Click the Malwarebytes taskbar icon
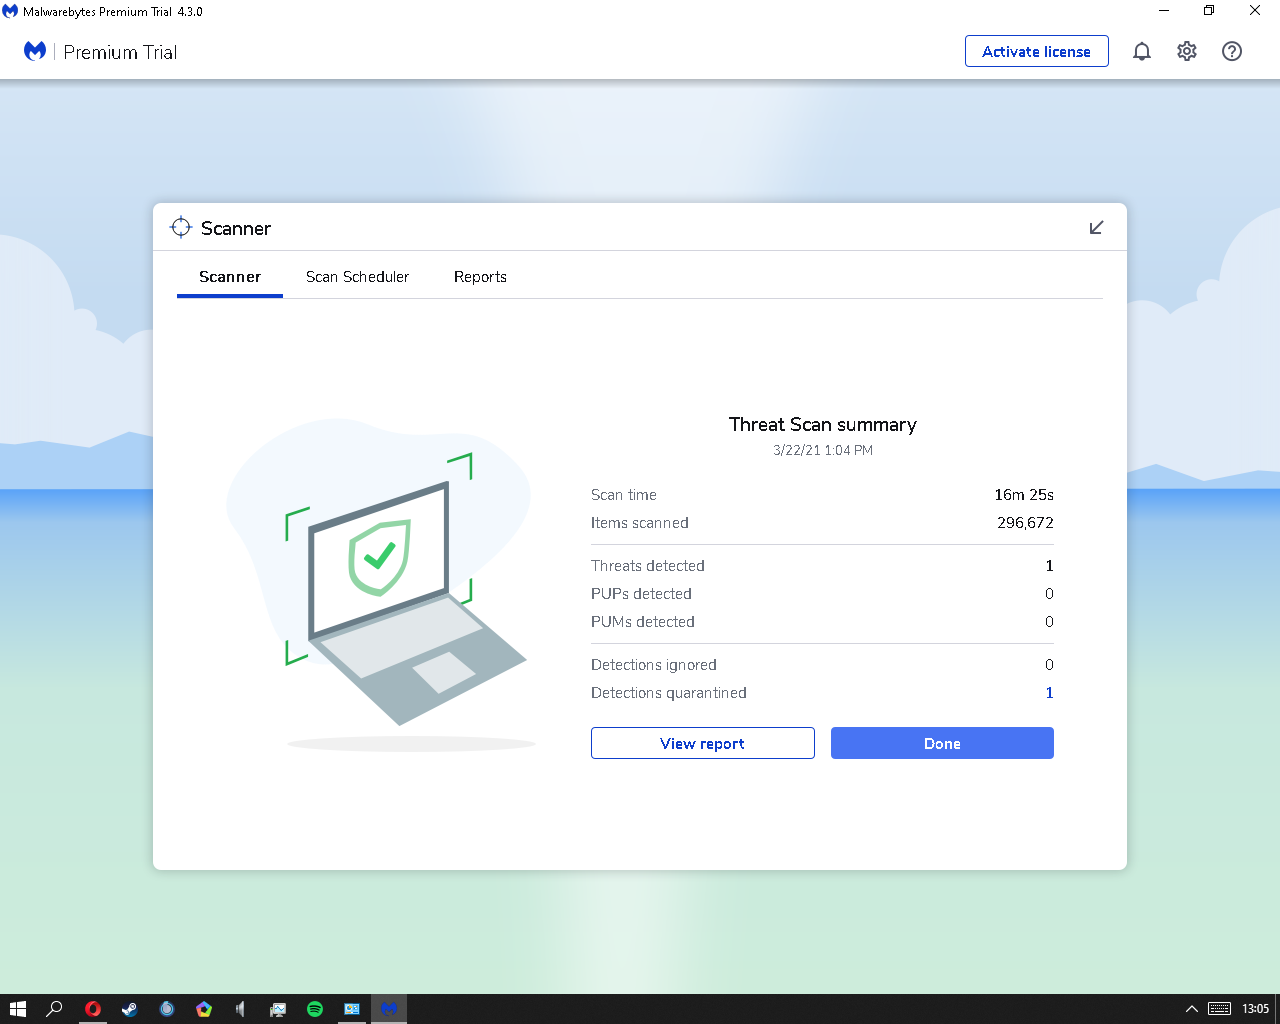Image resolution: width=1280 pixels, height=1024 pixels. click(389, 1009)
